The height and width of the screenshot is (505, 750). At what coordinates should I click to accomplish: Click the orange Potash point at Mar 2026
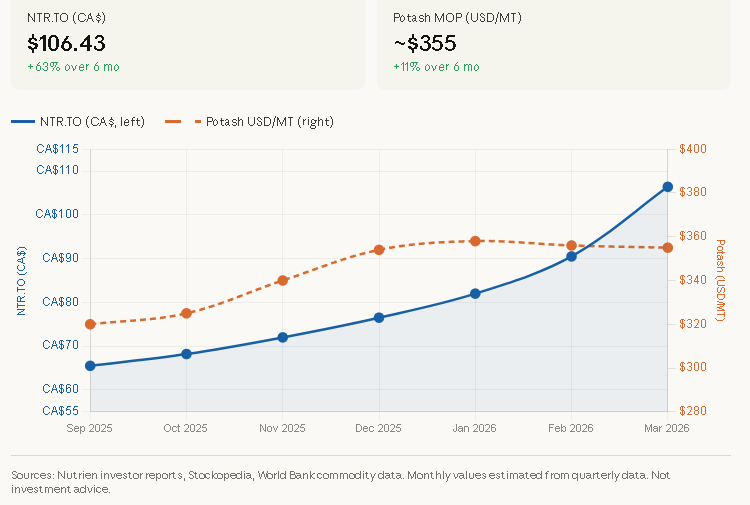point(667,247)
